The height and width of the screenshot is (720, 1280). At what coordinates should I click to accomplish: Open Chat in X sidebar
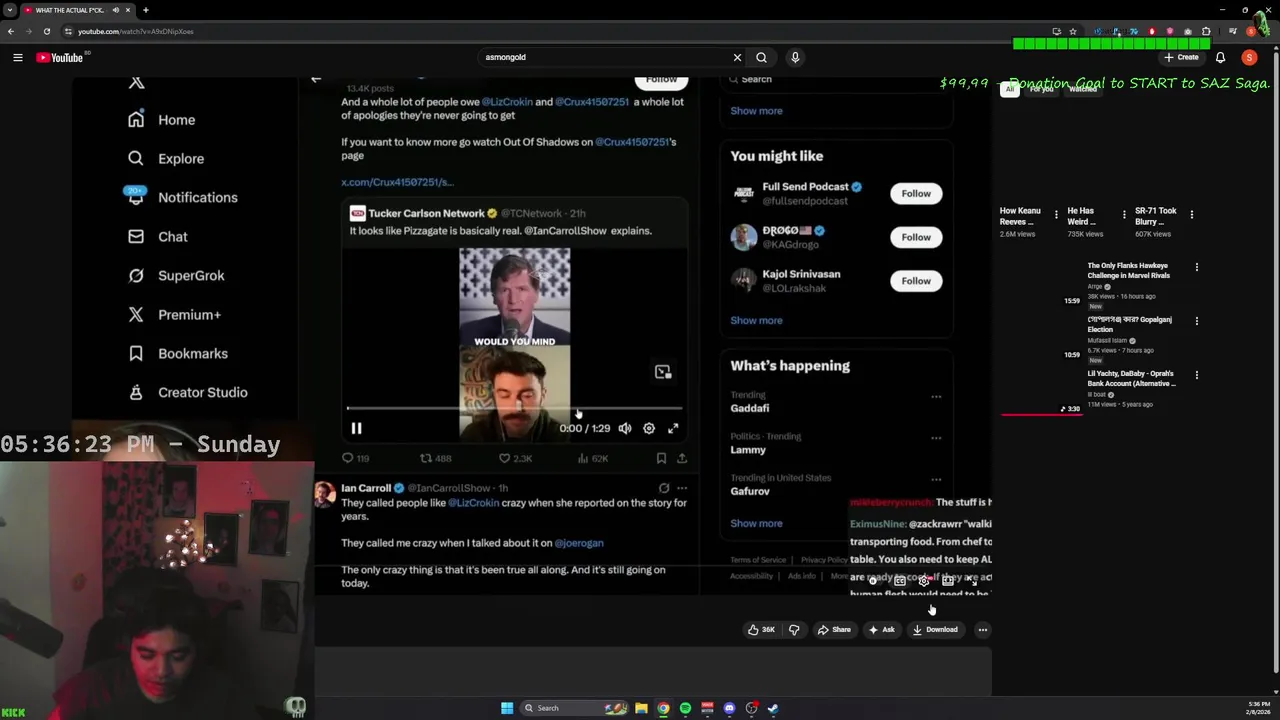[x=158, y=237]
